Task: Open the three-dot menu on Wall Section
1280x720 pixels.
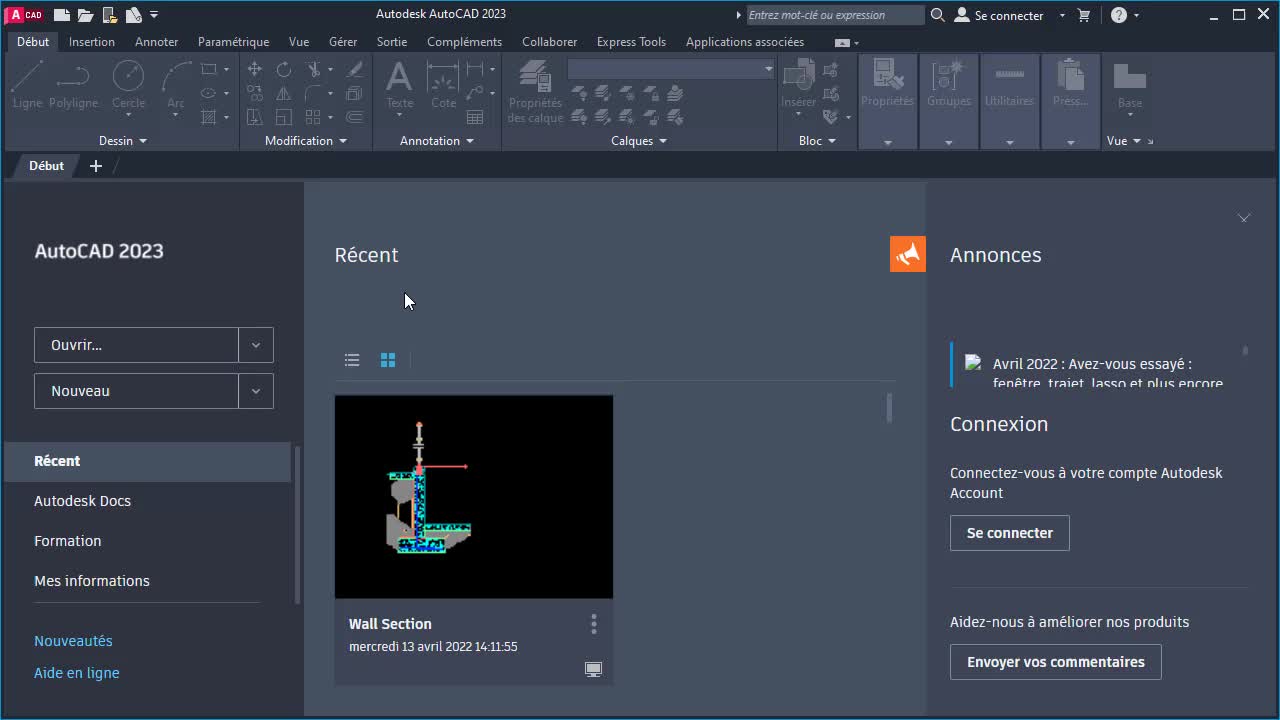Action: tap(593, 624)
